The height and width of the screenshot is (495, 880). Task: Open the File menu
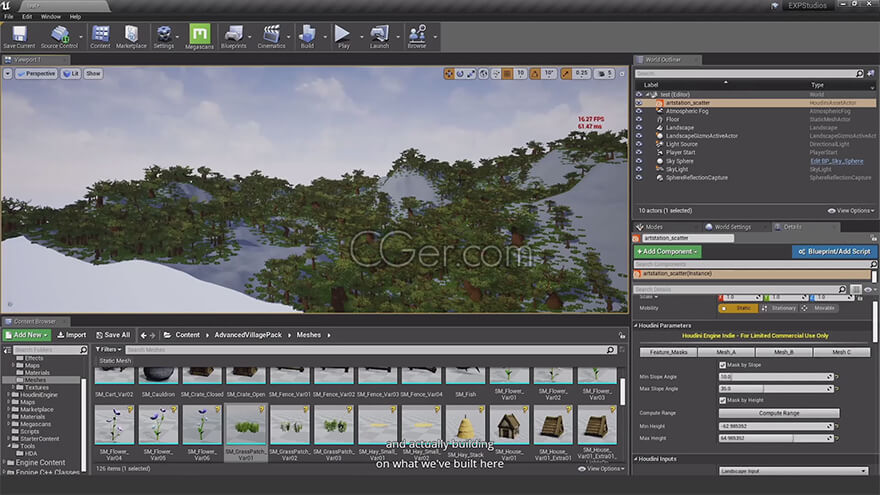click(9, 17)
